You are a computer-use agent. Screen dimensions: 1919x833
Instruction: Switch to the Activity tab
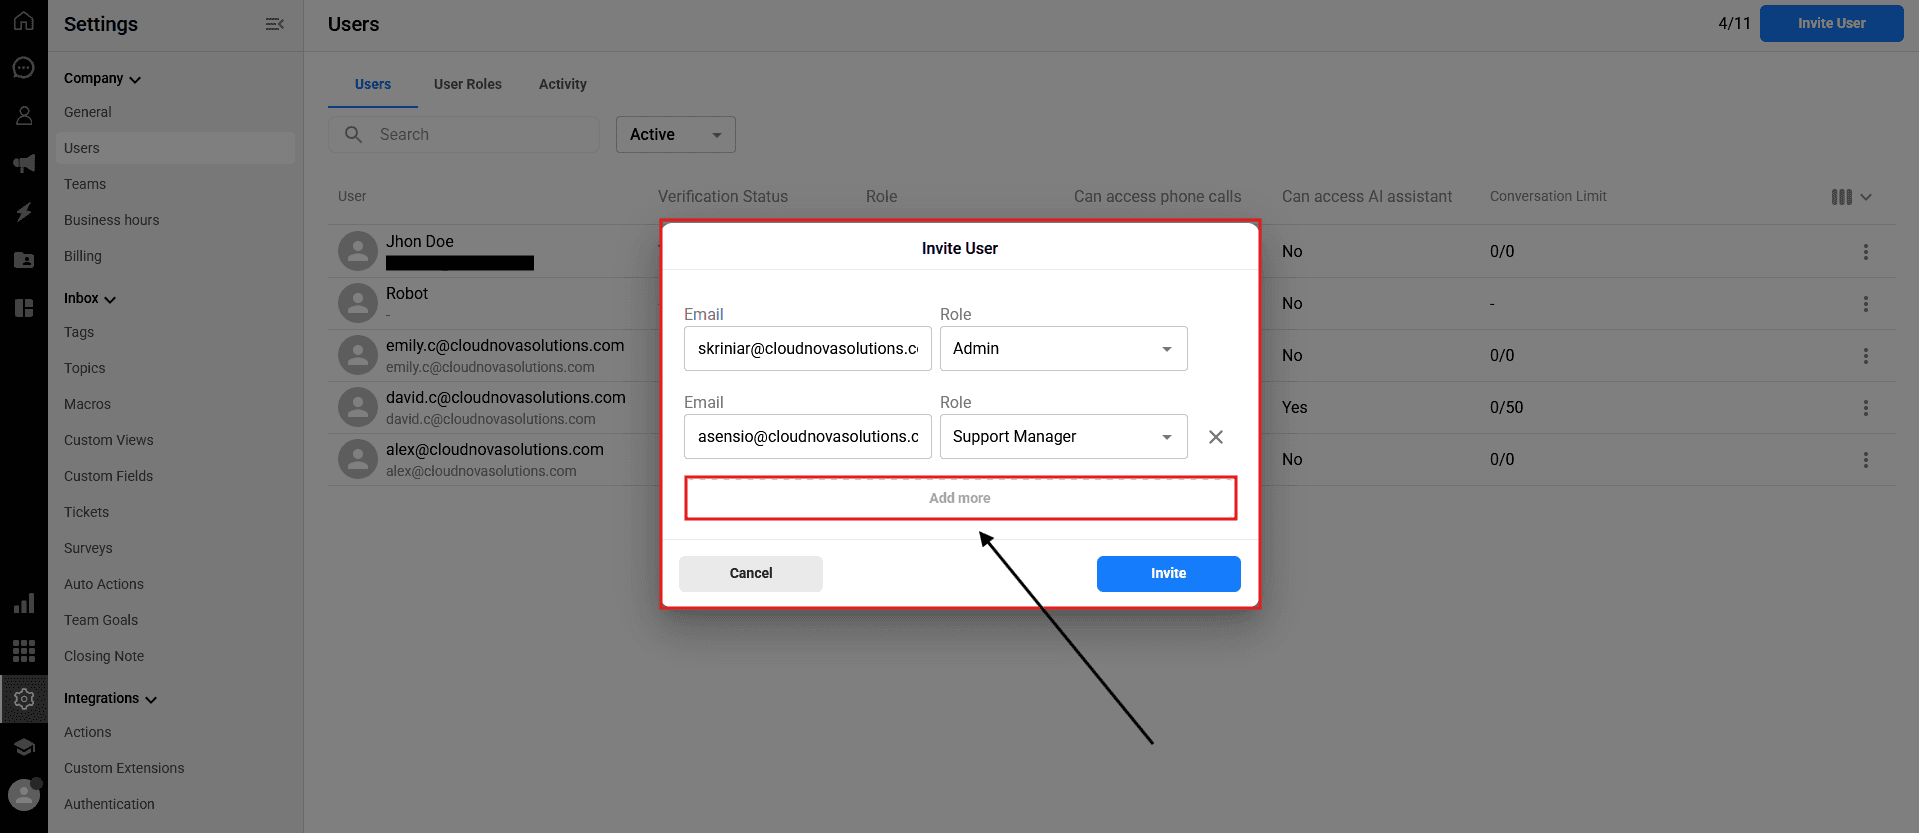point(563,84)
